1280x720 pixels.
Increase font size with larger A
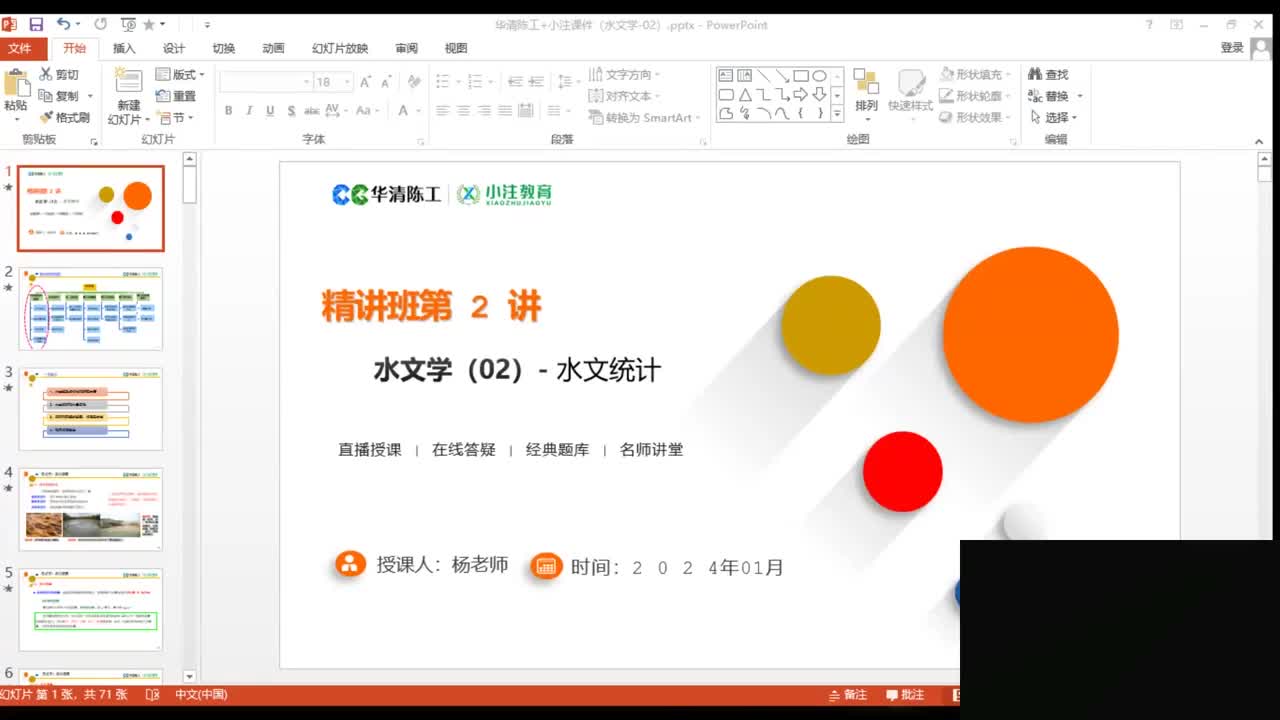pos(365,82)
